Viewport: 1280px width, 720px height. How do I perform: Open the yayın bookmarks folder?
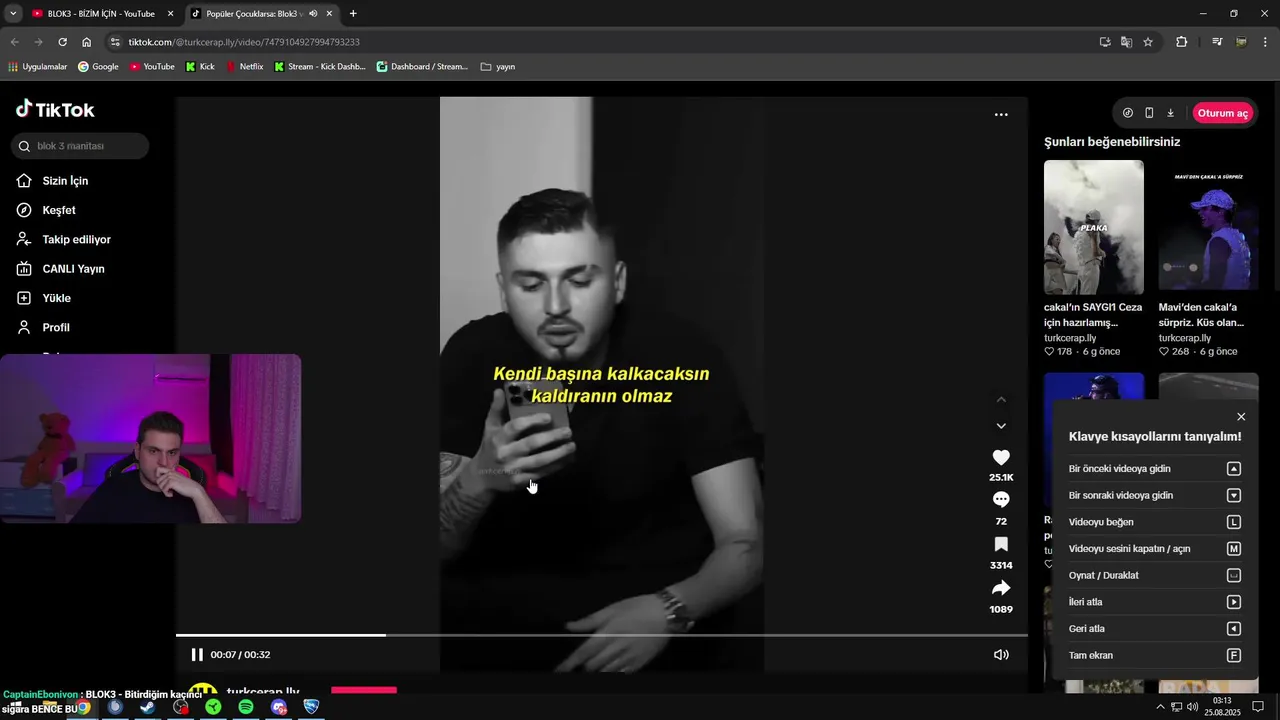click(498, 67)
